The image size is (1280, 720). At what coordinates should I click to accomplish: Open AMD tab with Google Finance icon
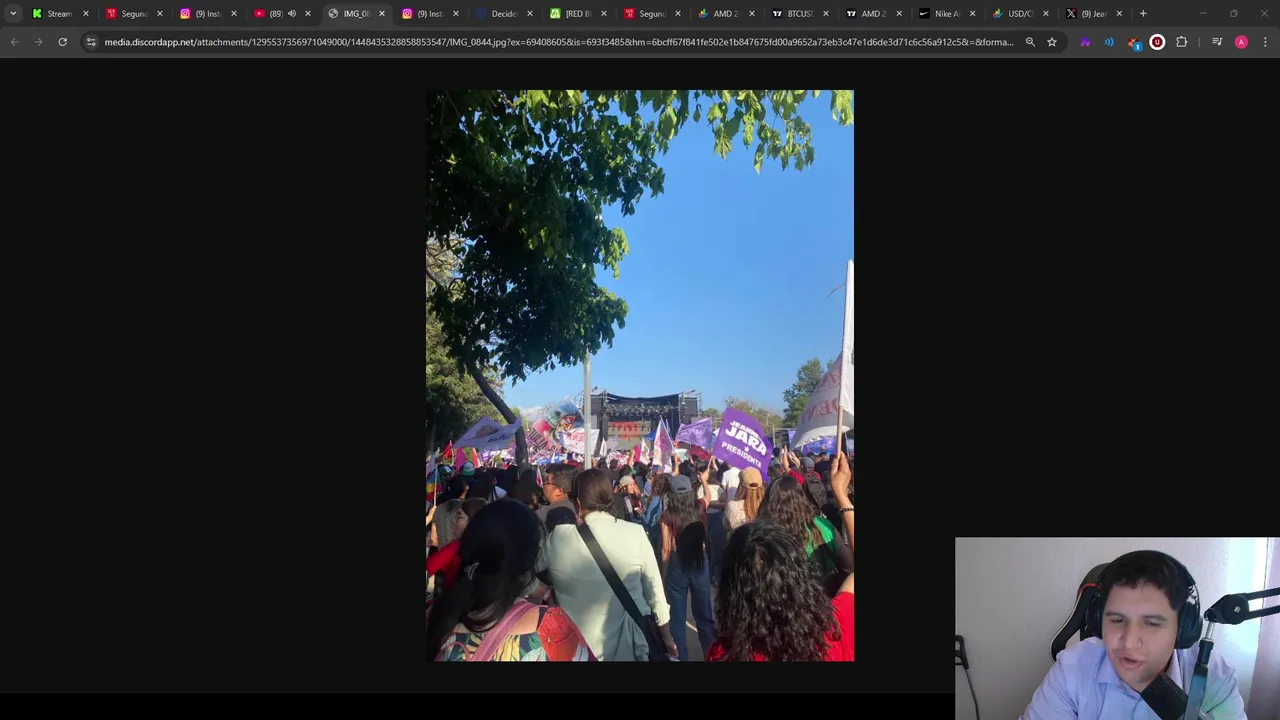click(725, 13)
